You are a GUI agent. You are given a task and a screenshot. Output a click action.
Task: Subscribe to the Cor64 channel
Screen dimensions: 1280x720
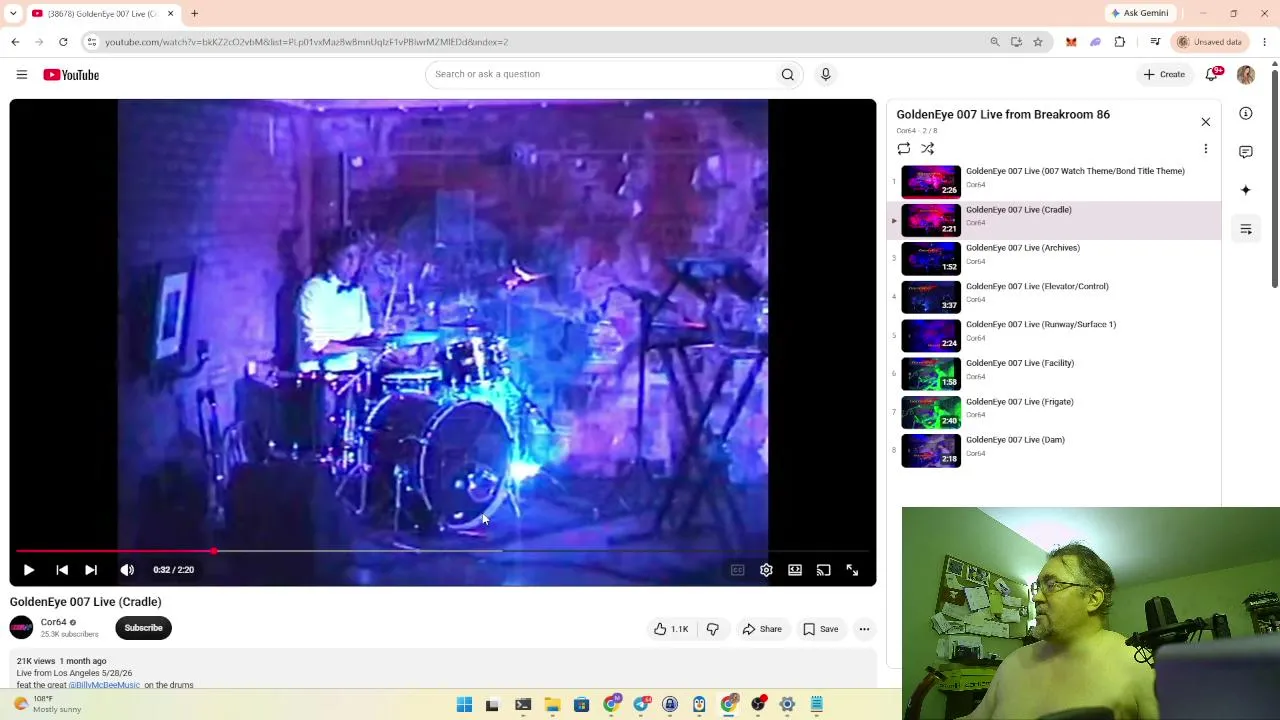[x=143, y=628]
